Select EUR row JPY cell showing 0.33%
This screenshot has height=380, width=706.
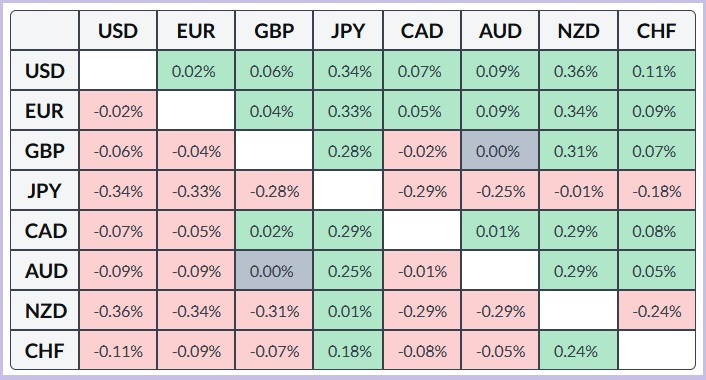click(x=348, y=110)
